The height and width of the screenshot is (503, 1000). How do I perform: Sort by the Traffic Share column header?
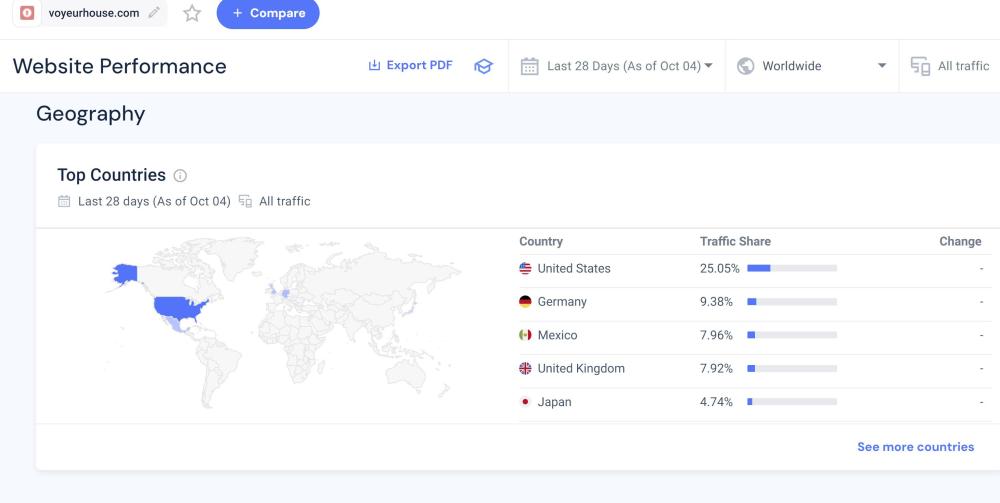[x=735, y=241]
